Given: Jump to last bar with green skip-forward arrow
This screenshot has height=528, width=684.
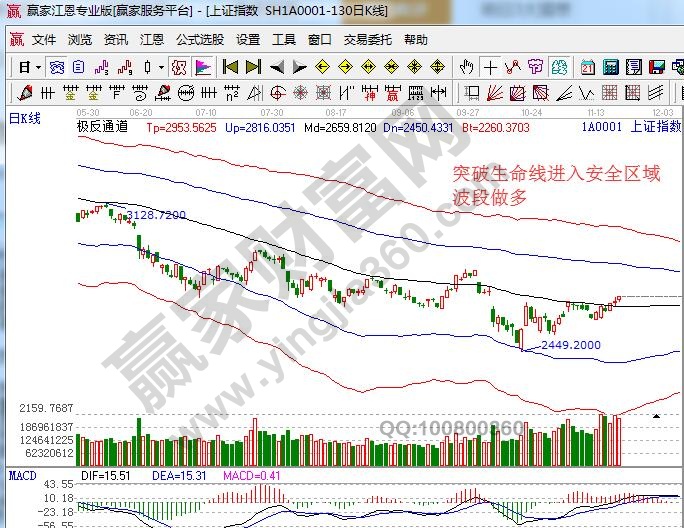Looking at the screenshot, I should pos(253,67).
